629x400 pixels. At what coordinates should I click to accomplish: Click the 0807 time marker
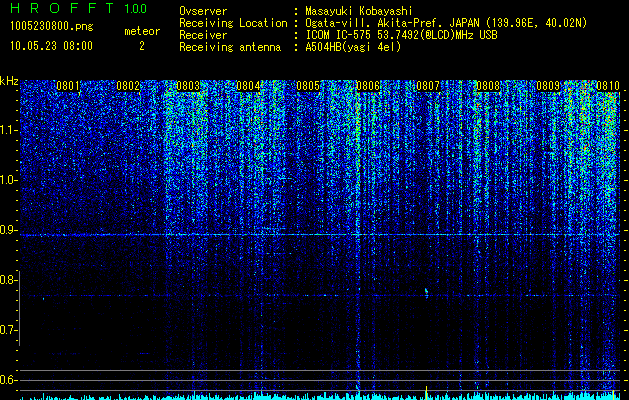tap(428, 86)
